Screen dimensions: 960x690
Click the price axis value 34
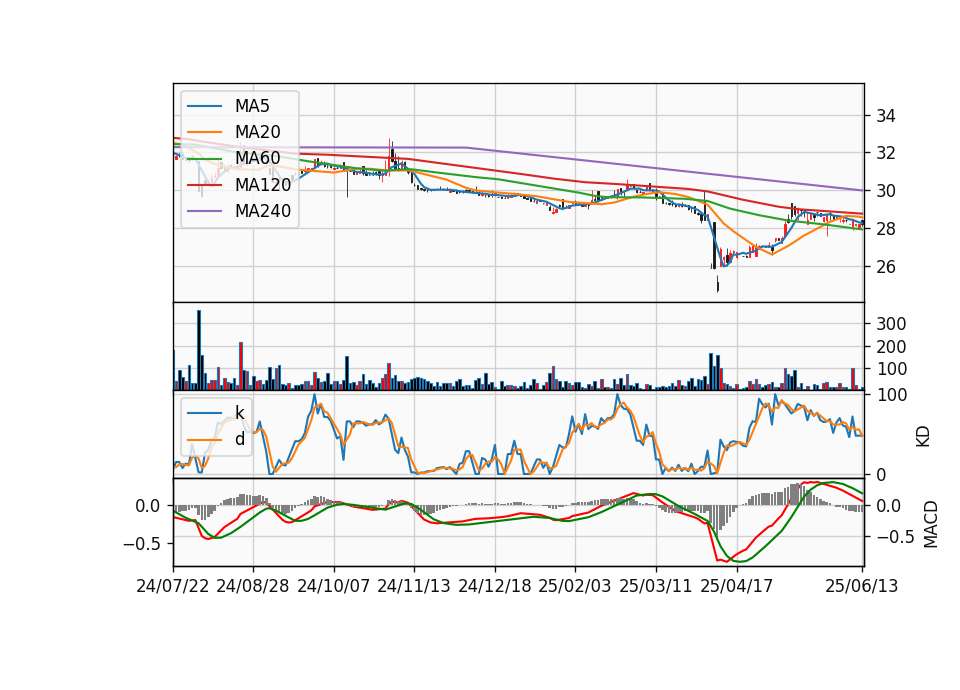(885, 116)
